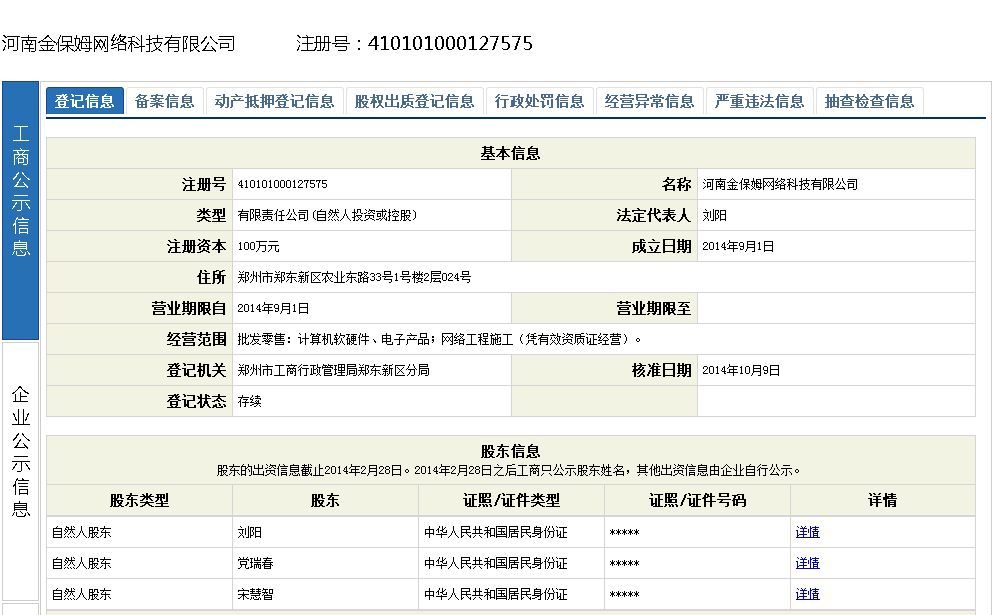The height and width of the screenshot is (615, 996).
Task: Click the 经营范围 description text
Action: 440,339
